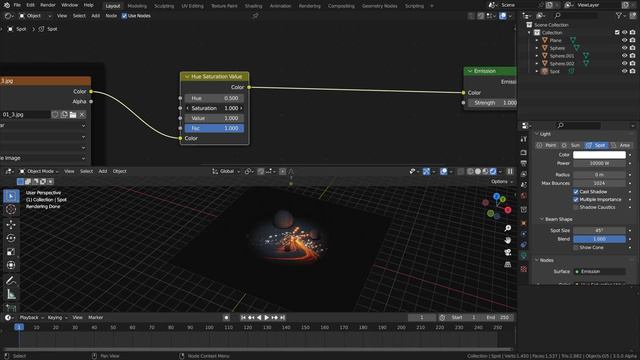Select the Point light type button
This screenshot has width=640, height=360.
click(547, 145)
